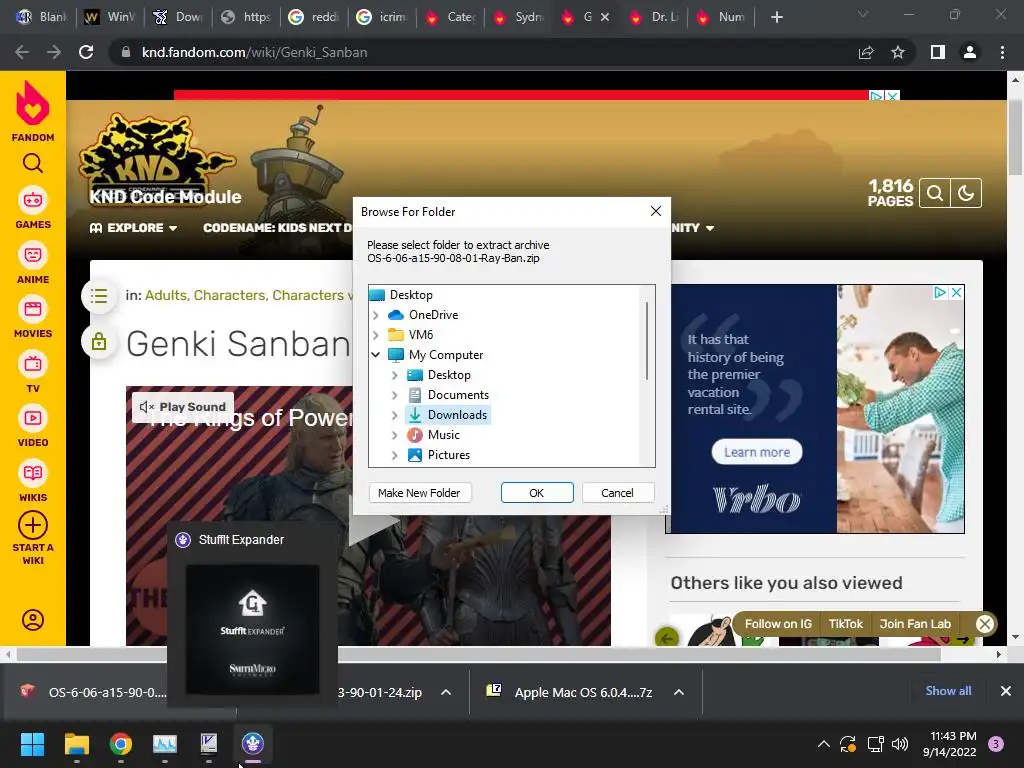The height and width of the screenshot is (768, 1024).
Task: Open the table of contents list icon
Action: click(x=99, y=296)
